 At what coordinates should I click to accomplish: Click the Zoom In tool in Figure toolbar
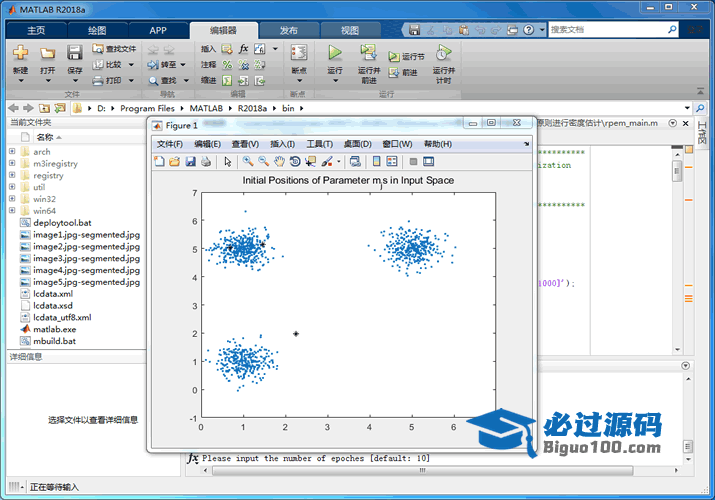[x=247, y=161]
